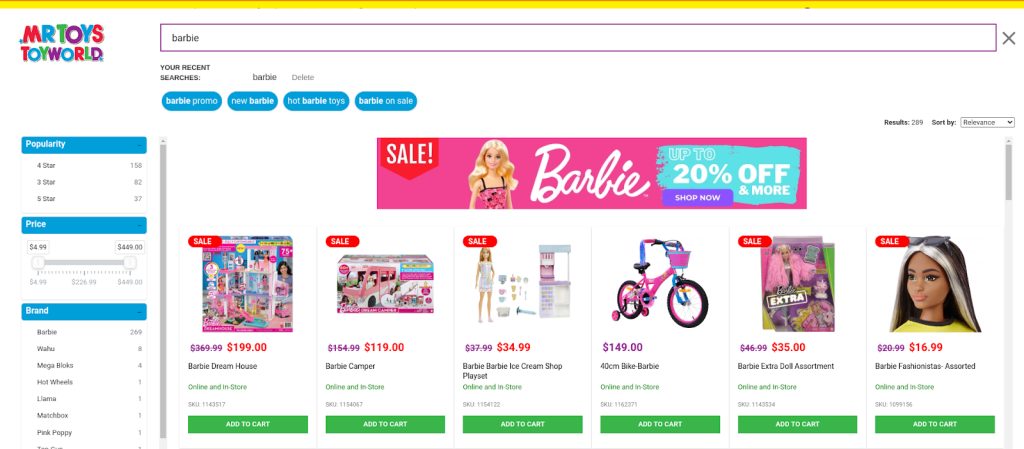The width and height of the screenshot is (1024, 449).
Task: Open the 40cm Bike-Barbie image
Action: tap(660, 285)
